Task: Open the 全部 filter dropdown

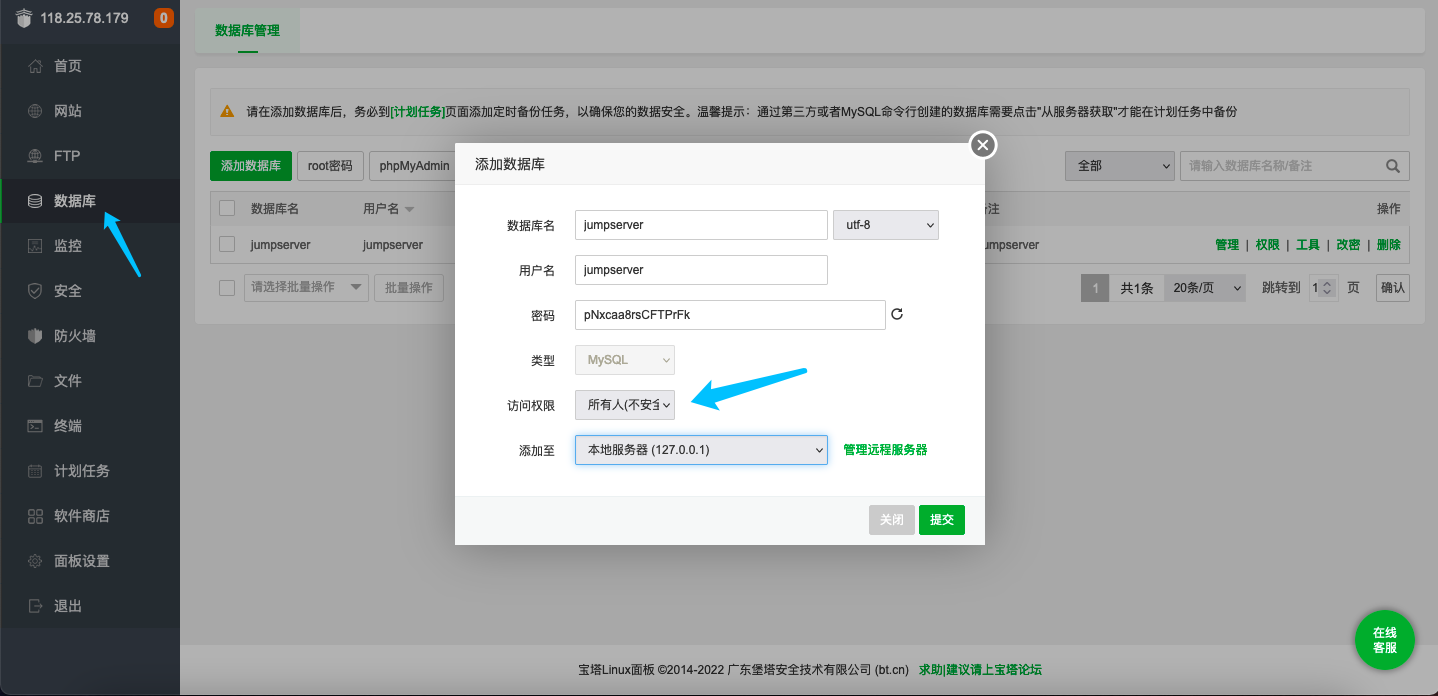Action: (x=1120, y=166)
